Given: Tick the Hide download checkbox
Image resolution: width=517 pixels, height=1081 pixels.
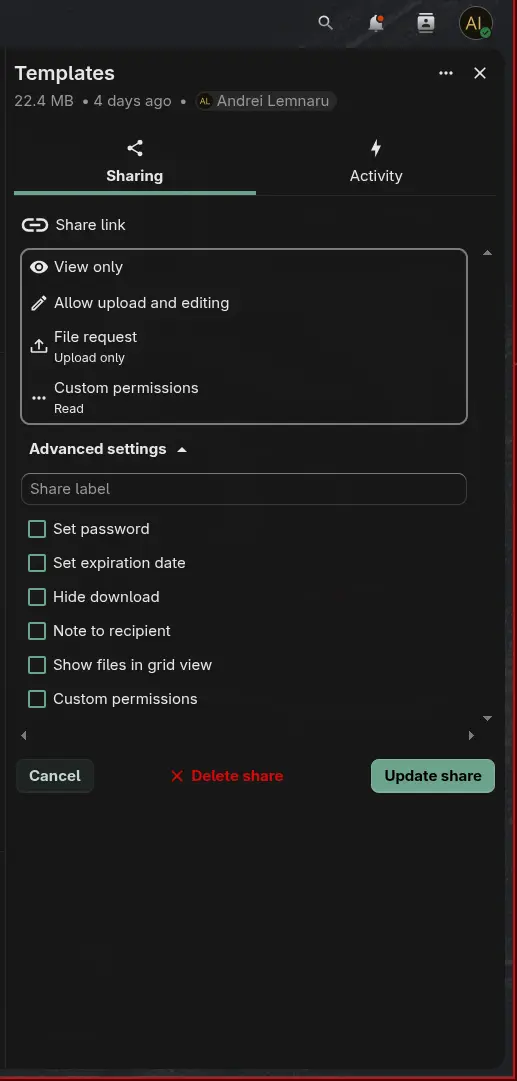Looking at the screenshot, I should point(37,597).
